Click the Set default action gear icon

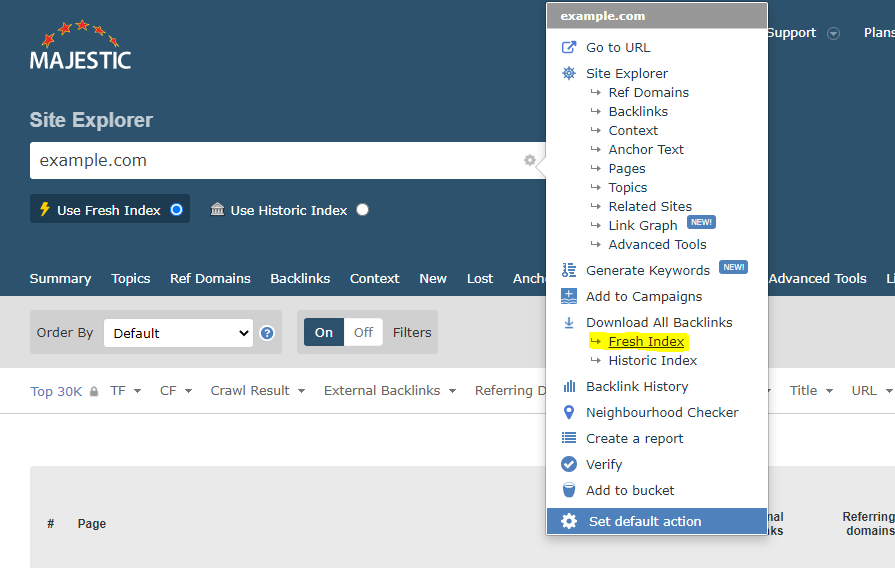point(569,521)
